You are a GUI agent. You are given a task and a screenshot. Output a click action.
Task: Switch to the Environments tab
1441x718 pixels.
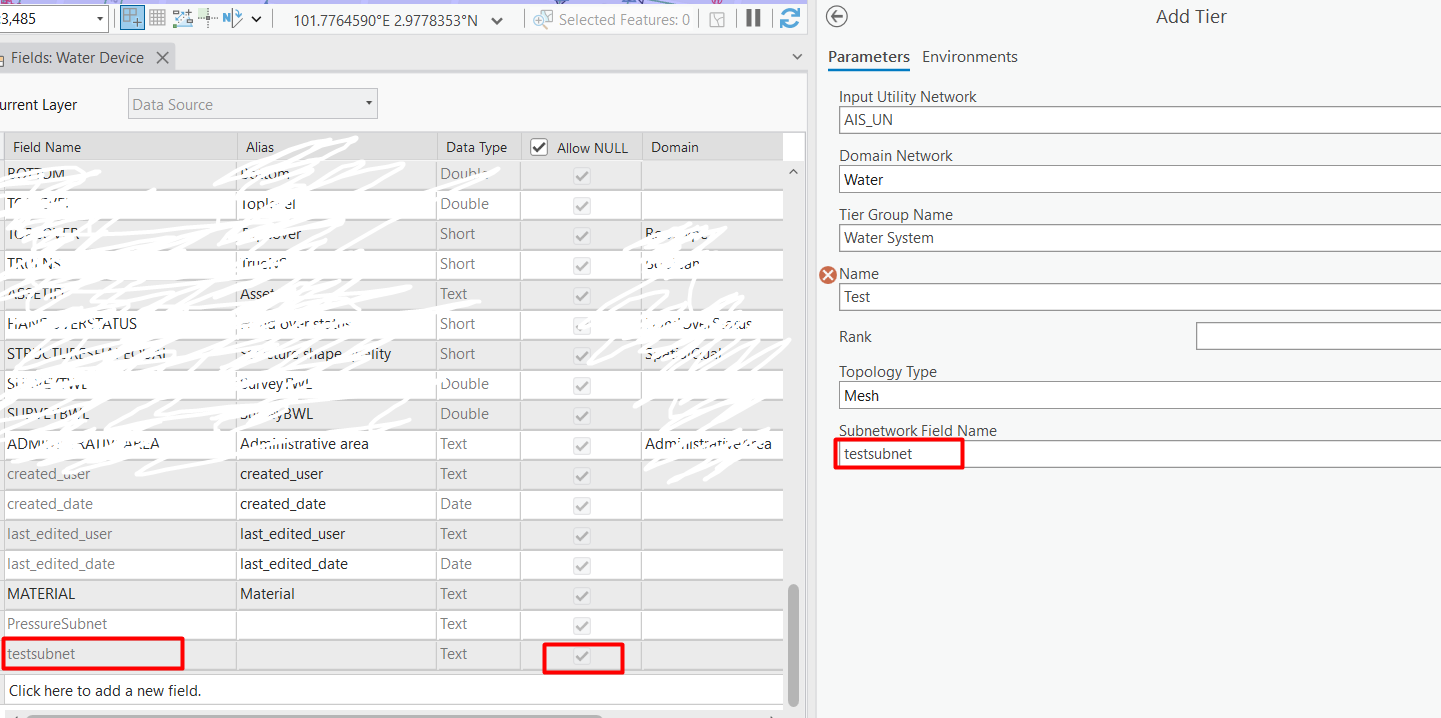969,57
